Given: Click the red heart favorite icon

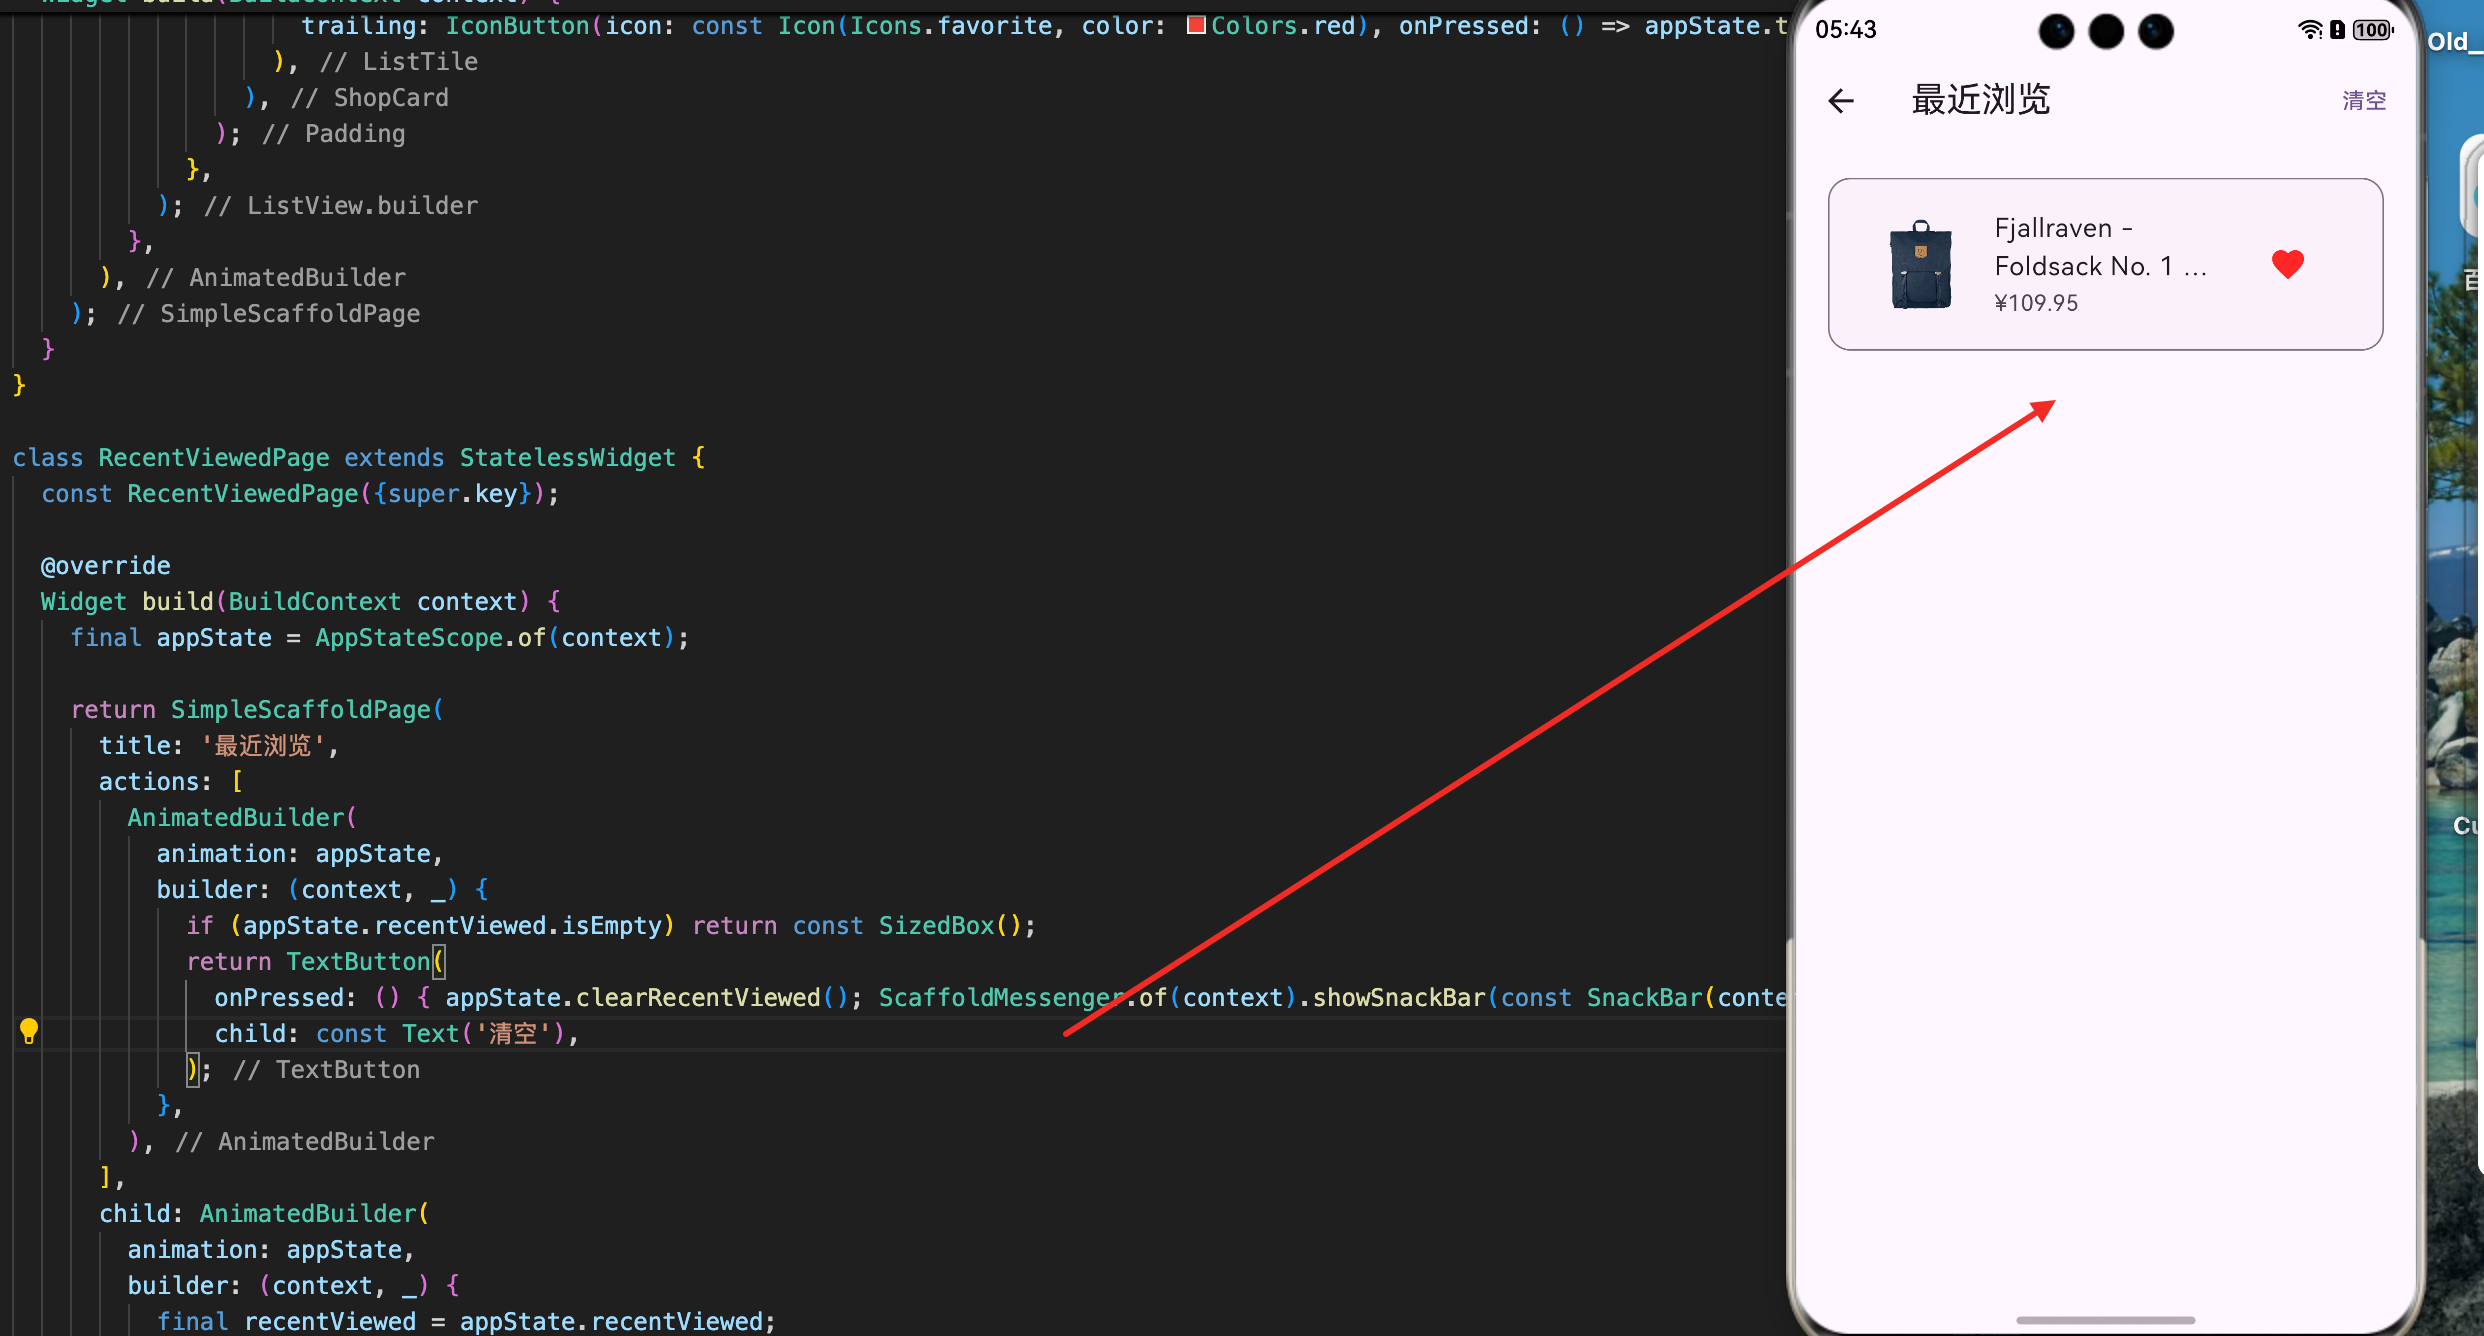Looking at the screenshot, I should click(2287, 264).
